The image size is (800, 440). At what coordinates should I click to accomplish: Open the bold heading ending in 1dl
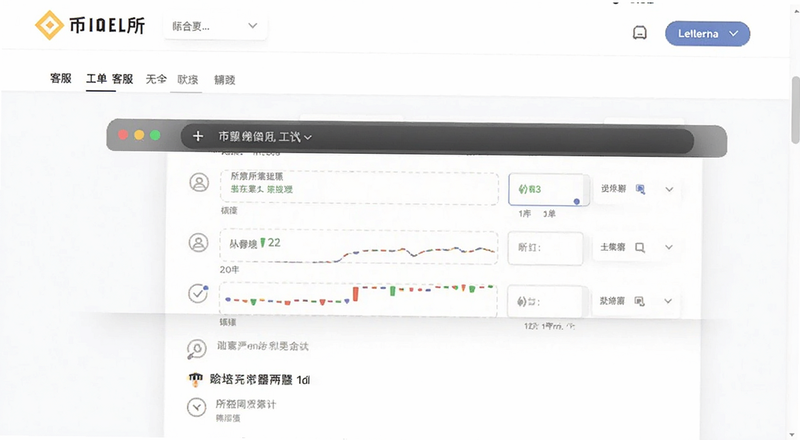[x=260, y=380]
